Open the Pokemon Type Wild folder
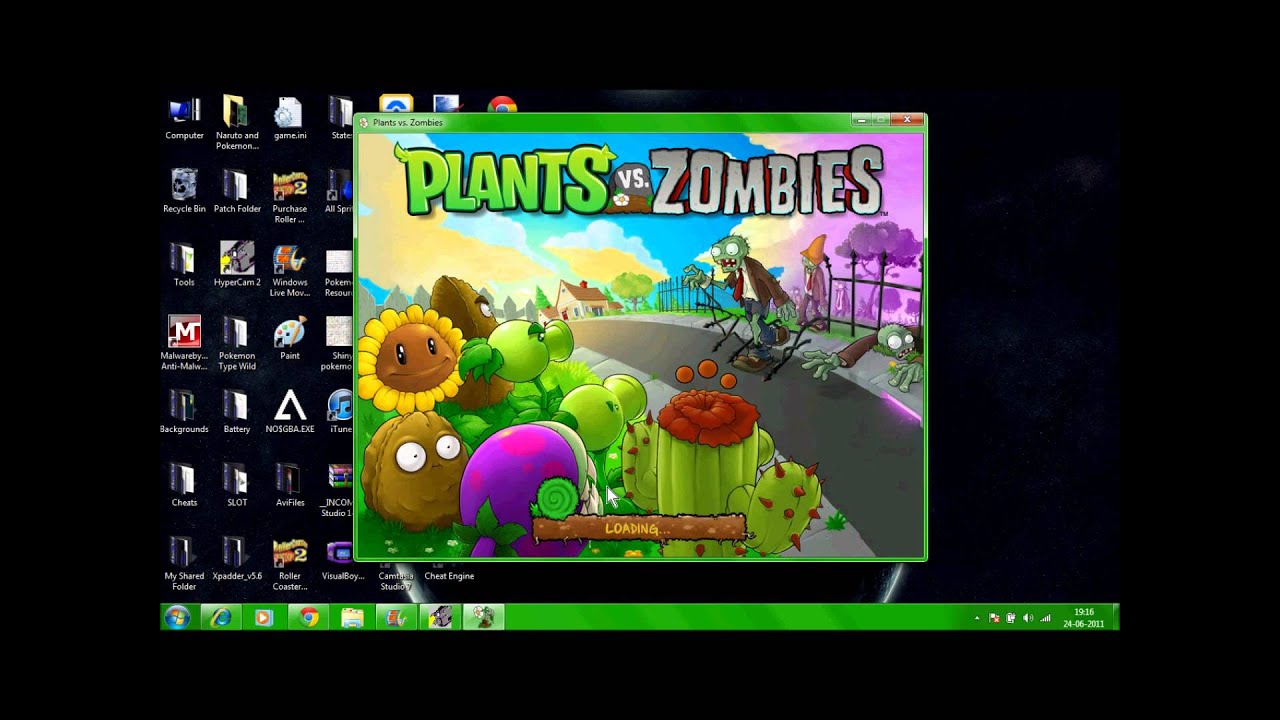 237,343
